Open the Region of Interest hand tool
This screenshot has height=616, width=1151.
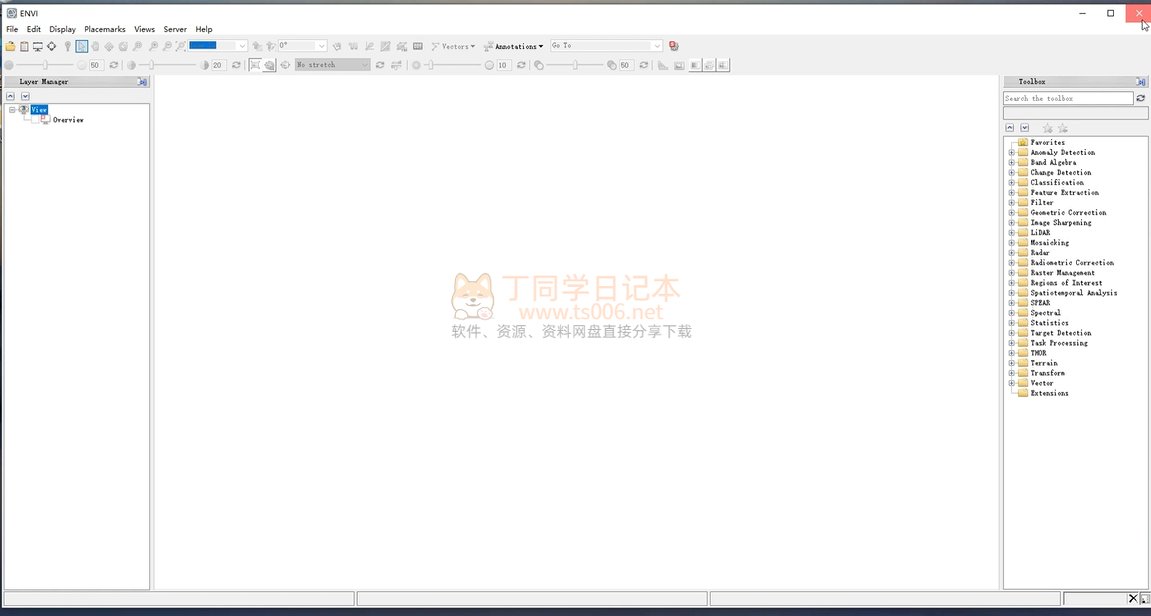pyautogui.click(x=336, y=46)
